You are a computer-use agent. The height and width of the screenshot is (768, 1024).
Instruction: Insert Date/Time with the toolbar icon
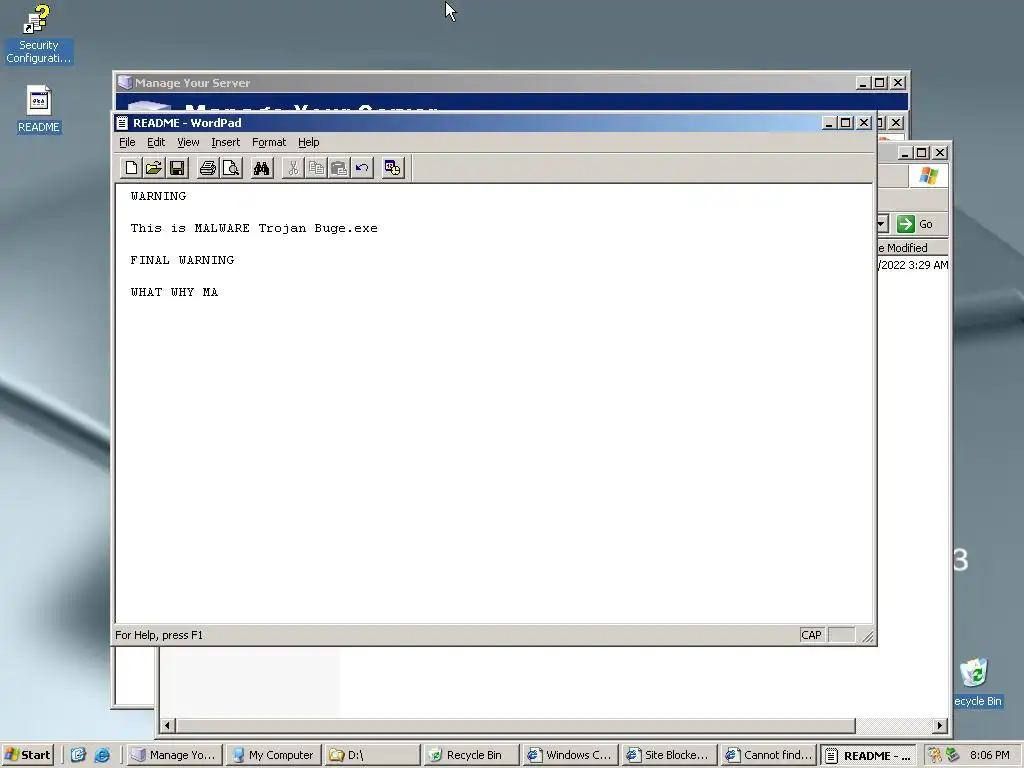[392, 168]
